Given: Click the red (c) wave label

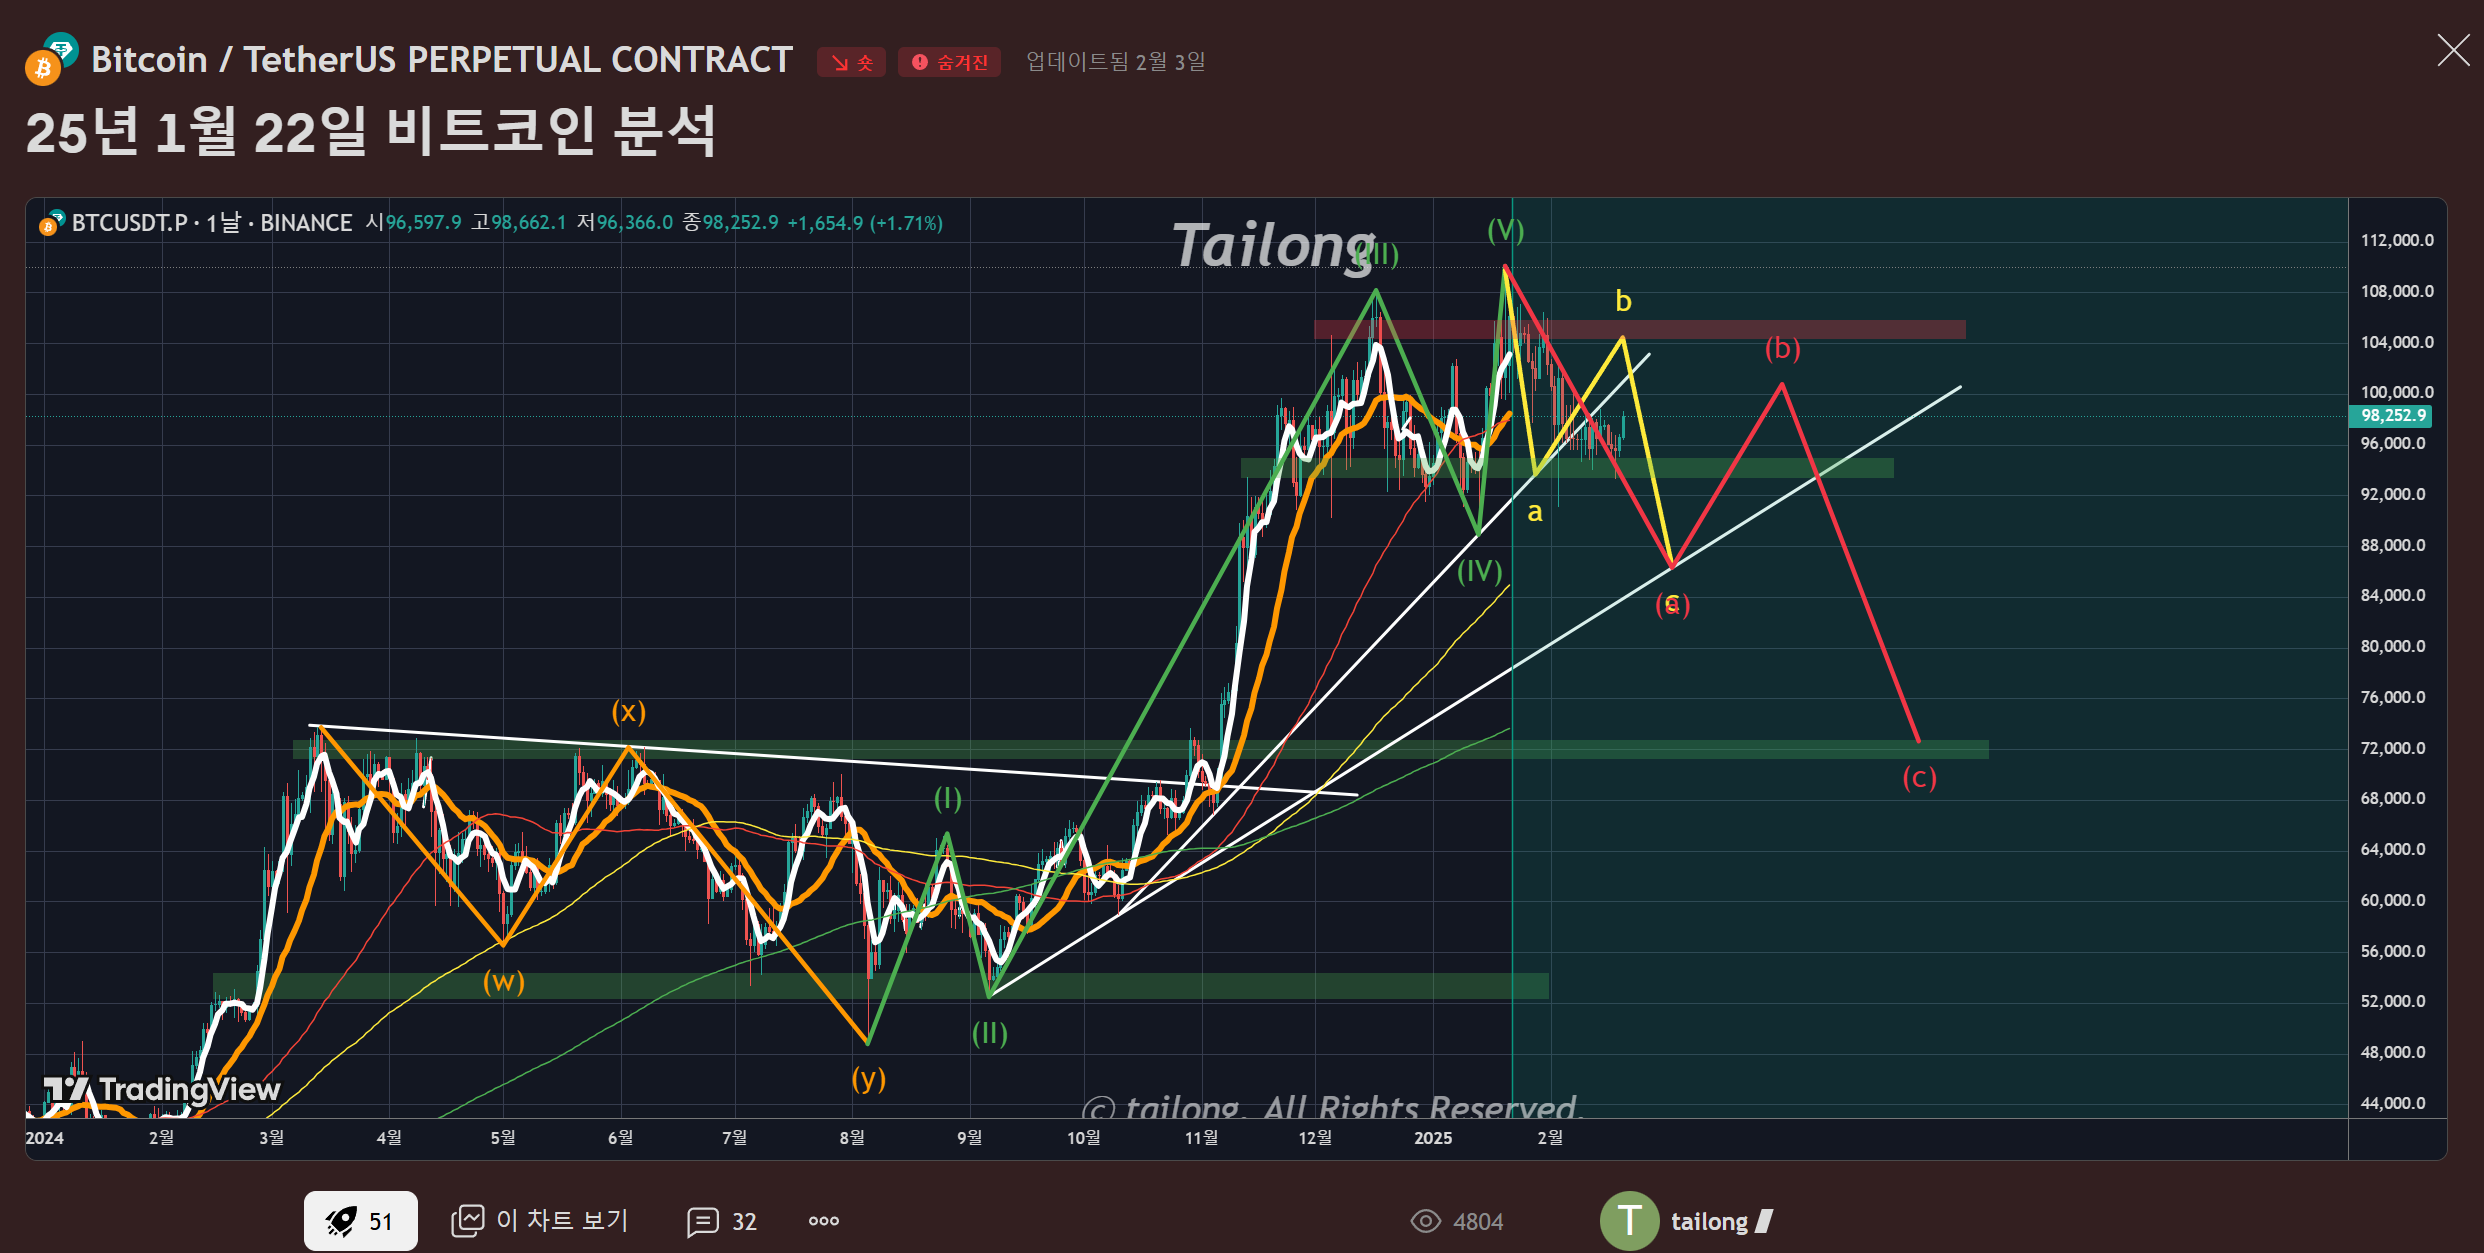Looking at the screenshot, I should tap(1919, 777).
